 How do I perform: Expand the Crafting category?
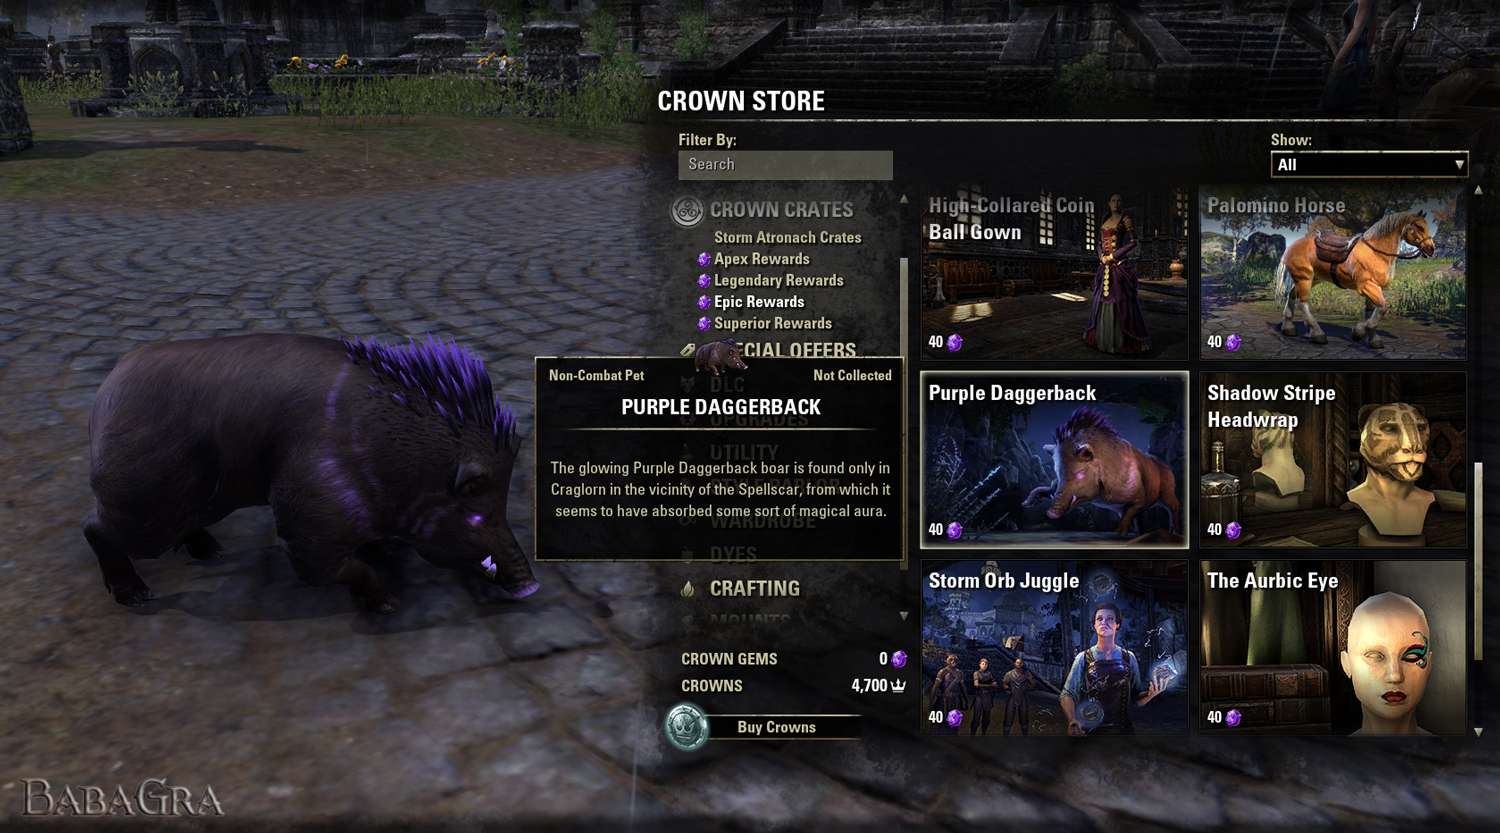755,589
